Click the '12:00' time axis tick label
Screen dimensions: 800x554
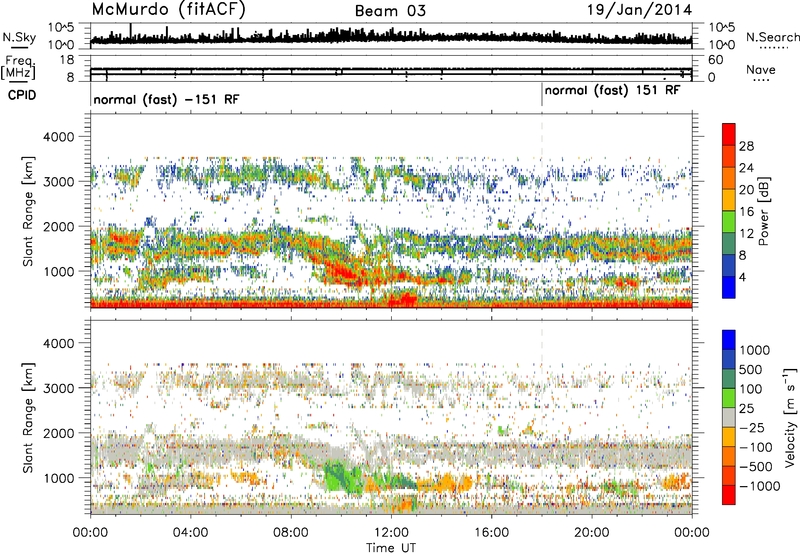[x=391, y=533]
